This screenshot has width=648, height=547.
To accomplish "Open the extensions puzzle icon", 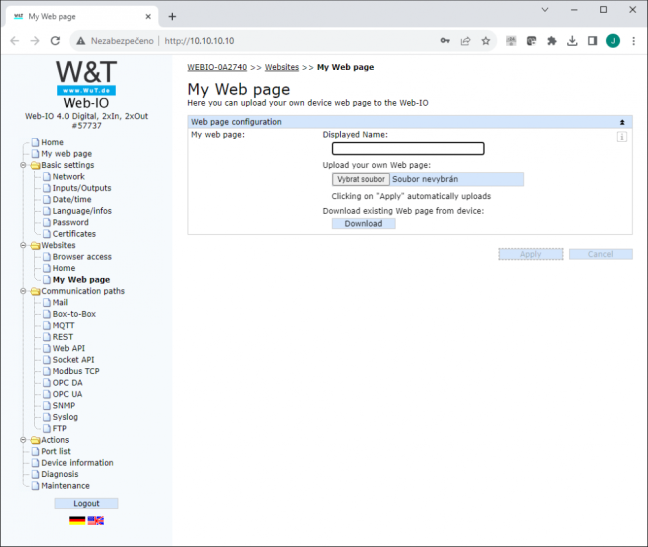I will (552, 41).
